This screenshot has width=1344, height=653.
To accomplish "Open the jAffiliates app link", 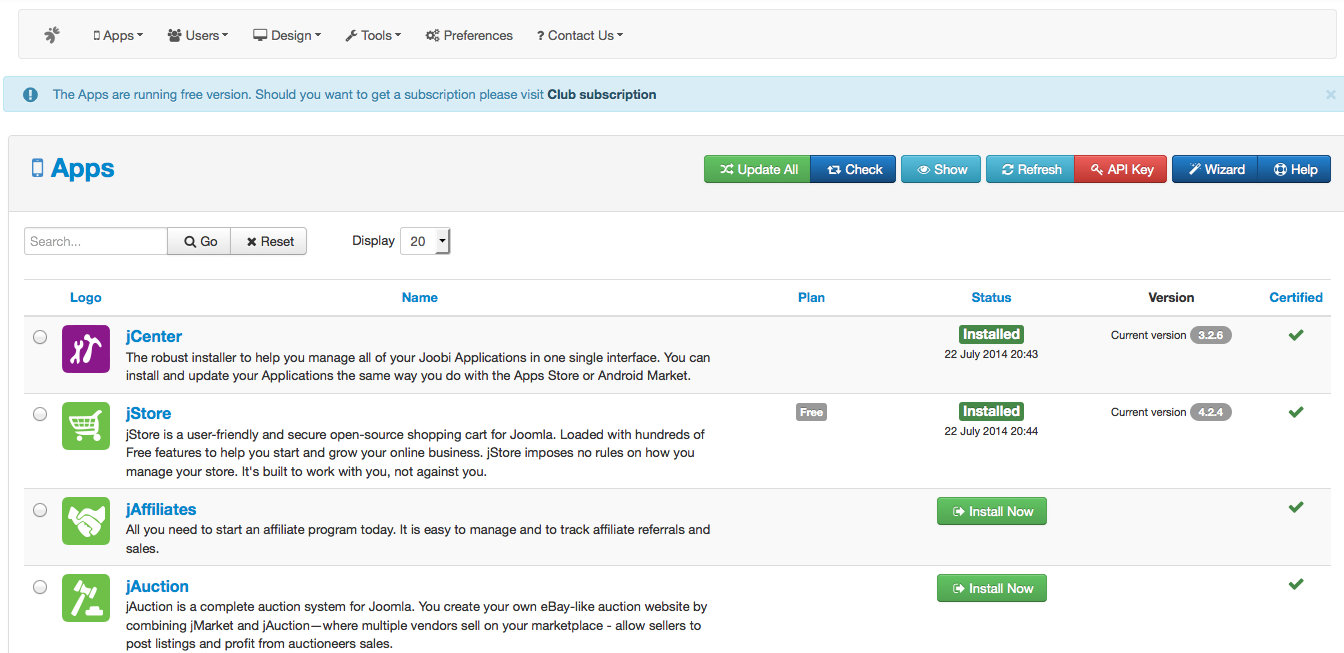I will [x=161, y=509].
